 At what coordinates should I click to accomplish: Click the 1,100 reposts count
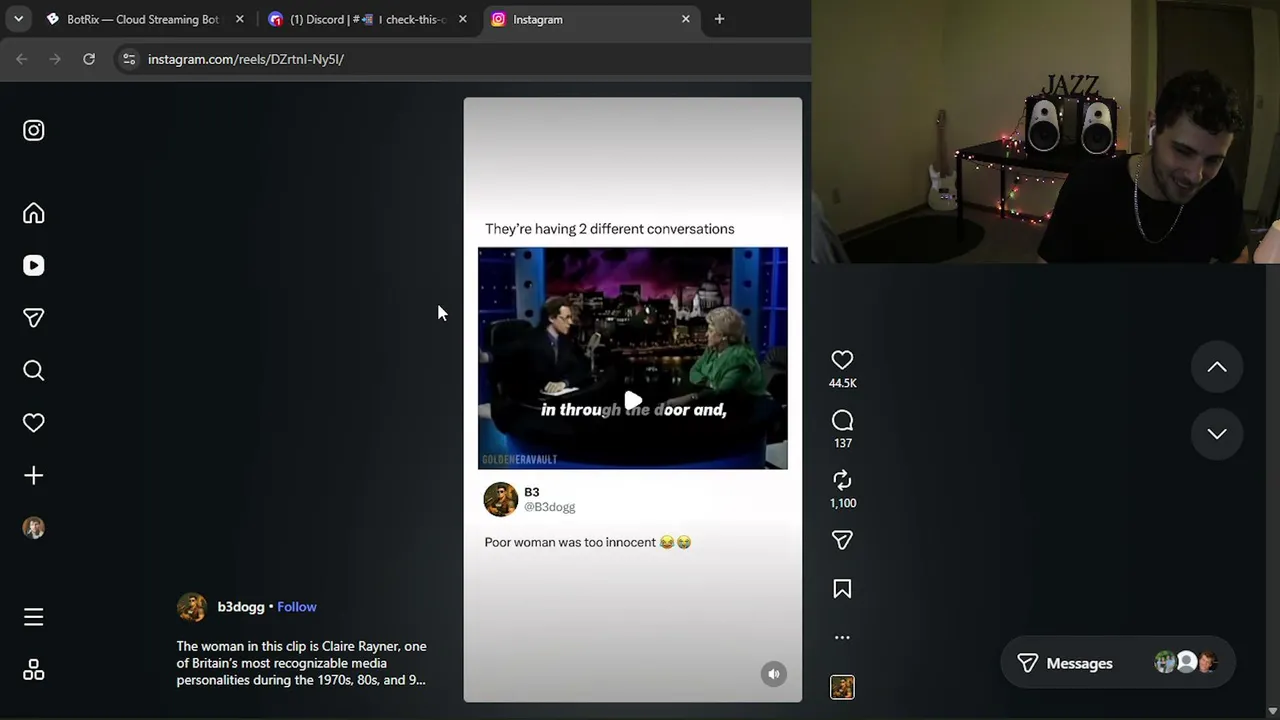pos(842,503)
